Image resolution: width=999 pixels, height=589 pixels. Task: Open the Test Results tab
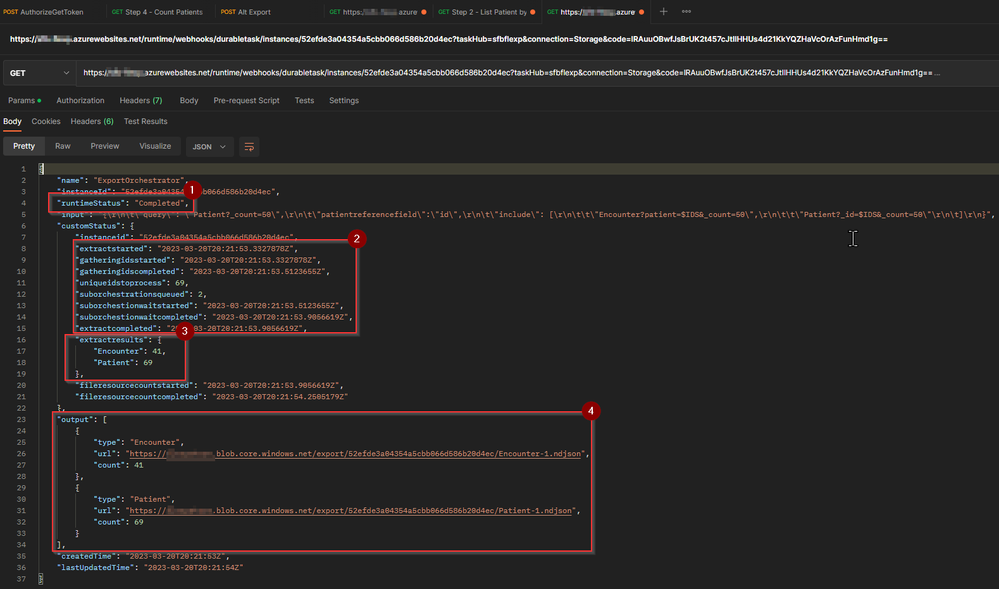point(145,122)
